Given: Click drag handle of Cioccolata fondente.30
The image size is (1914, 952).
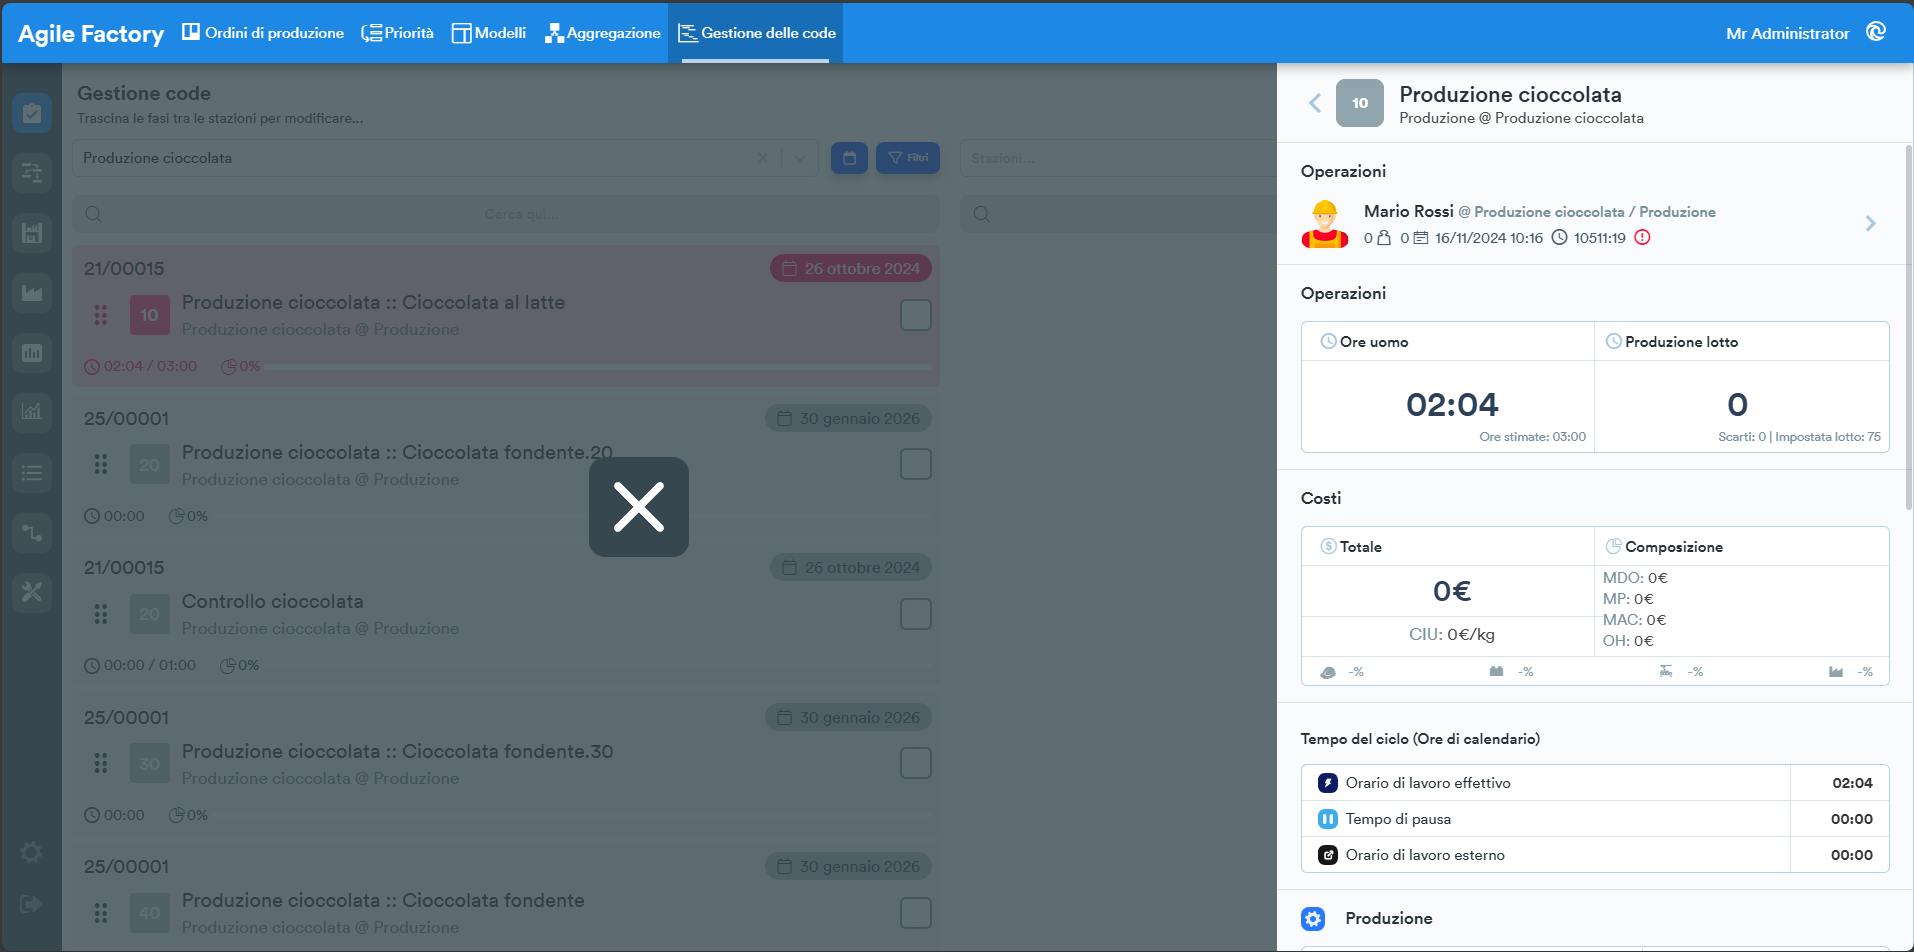Looking at the screenshot, I should tap(101, 763).
